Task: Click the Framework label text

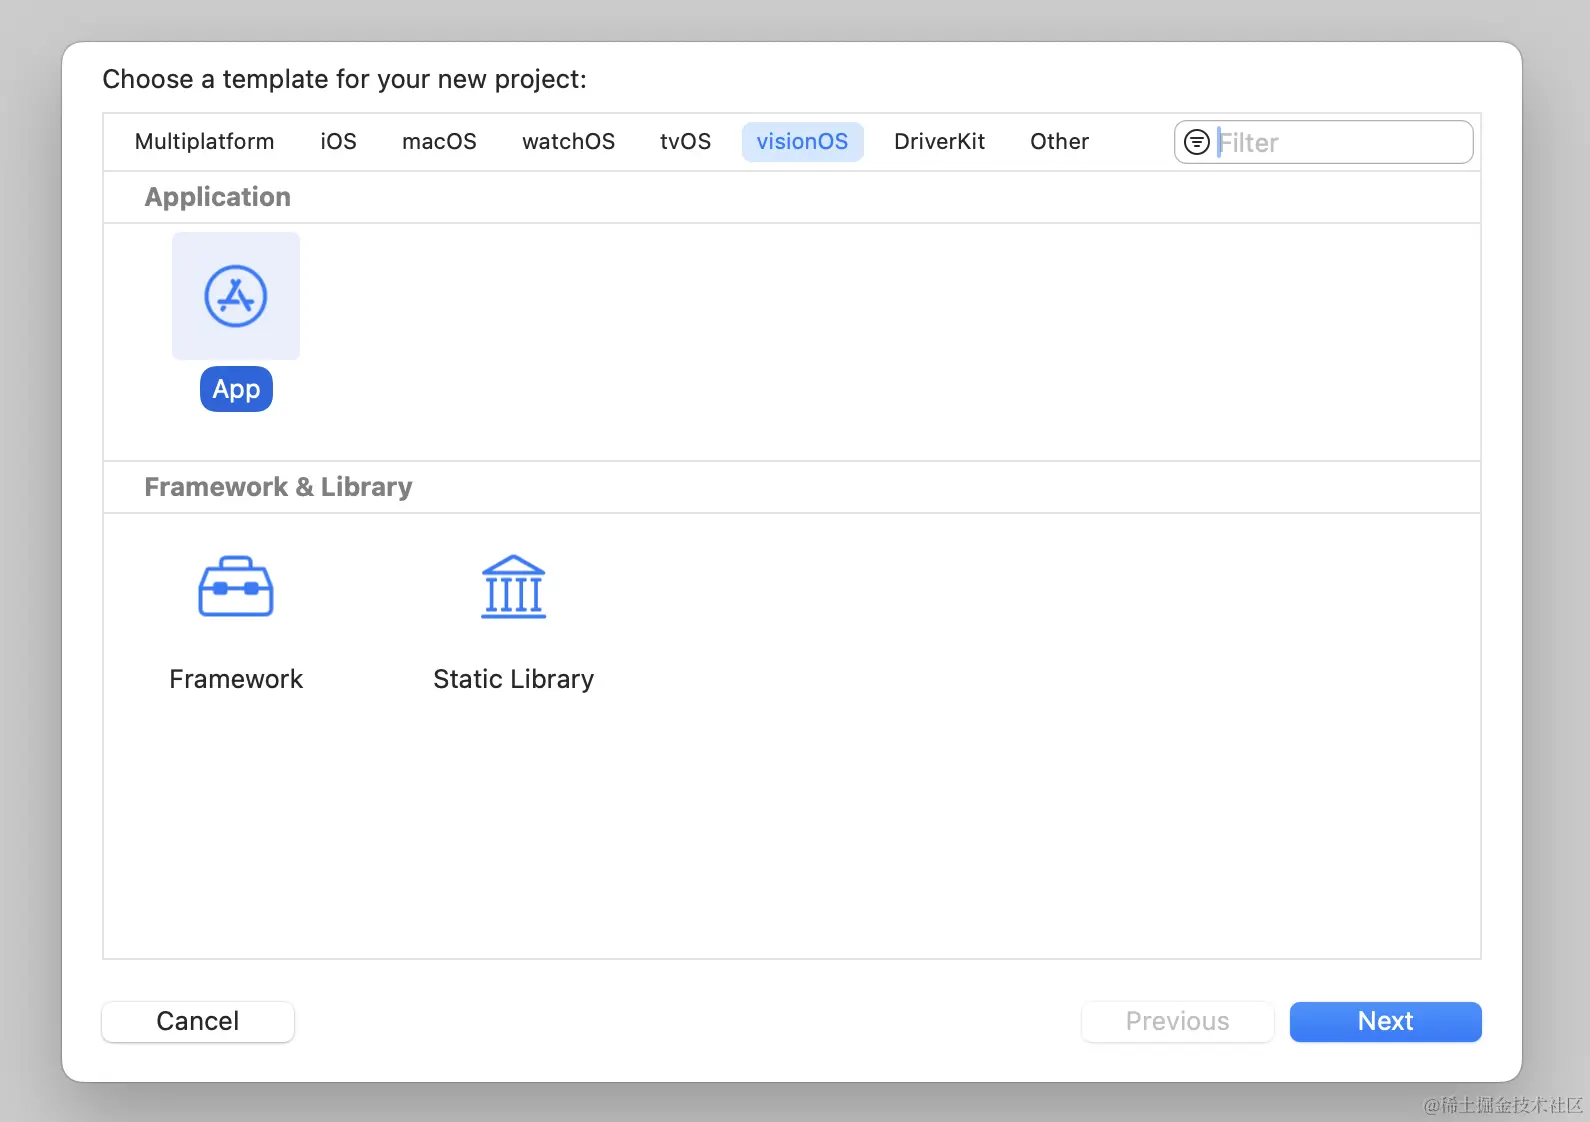Action: point(236,679)
